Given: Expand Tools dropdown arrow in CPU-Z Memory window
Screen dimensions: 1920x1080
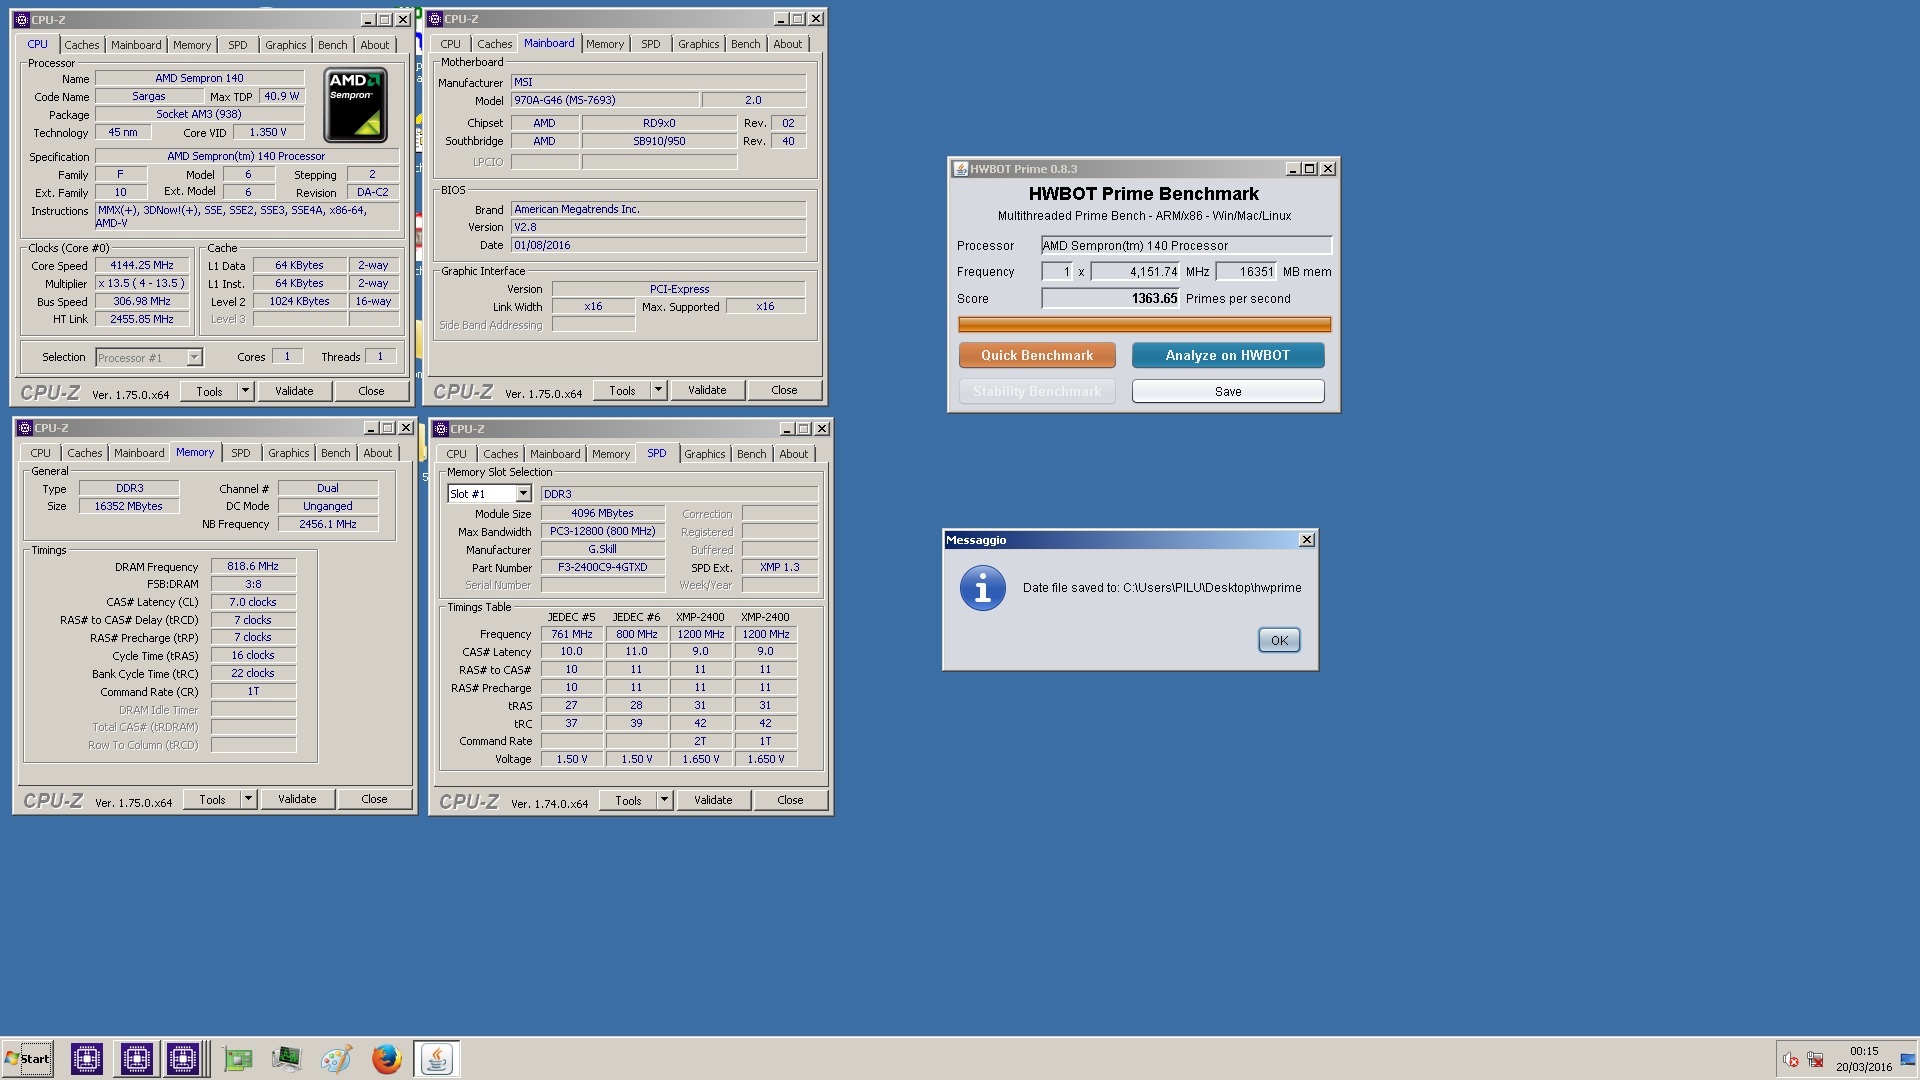Looking at the screenshot, I should tap(248, 799).
